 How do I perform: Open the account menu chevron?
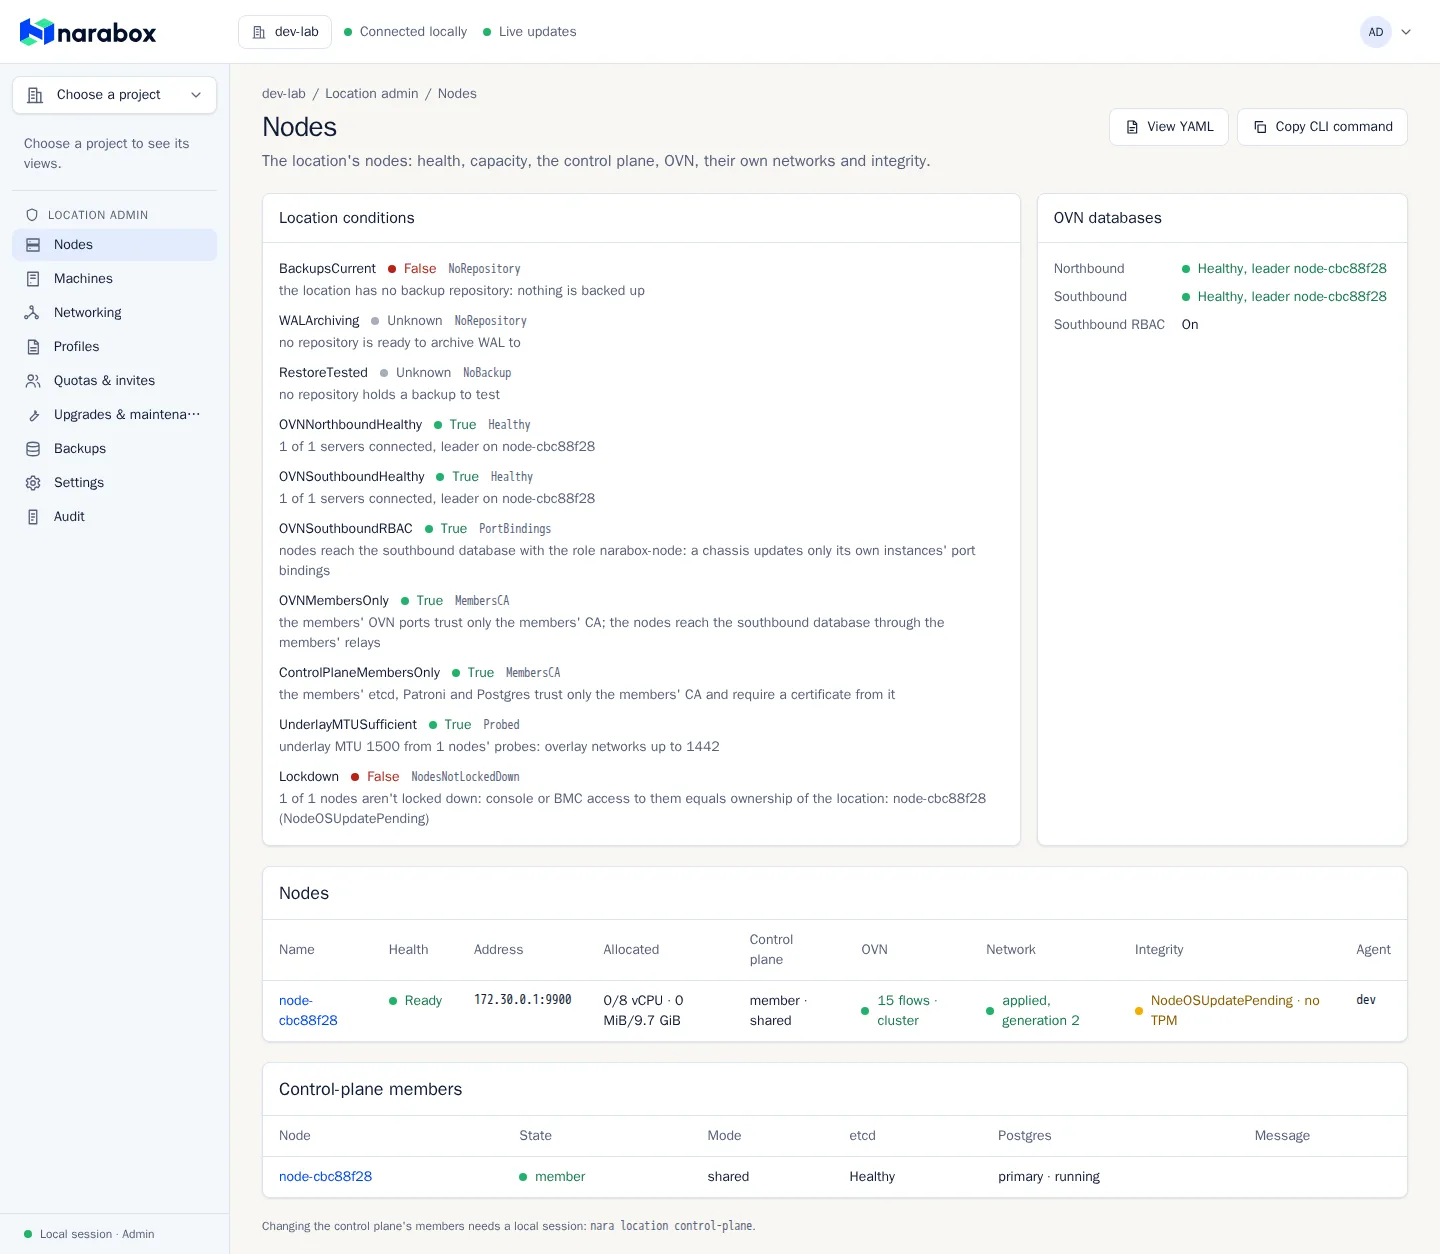tap(1406, 32)
